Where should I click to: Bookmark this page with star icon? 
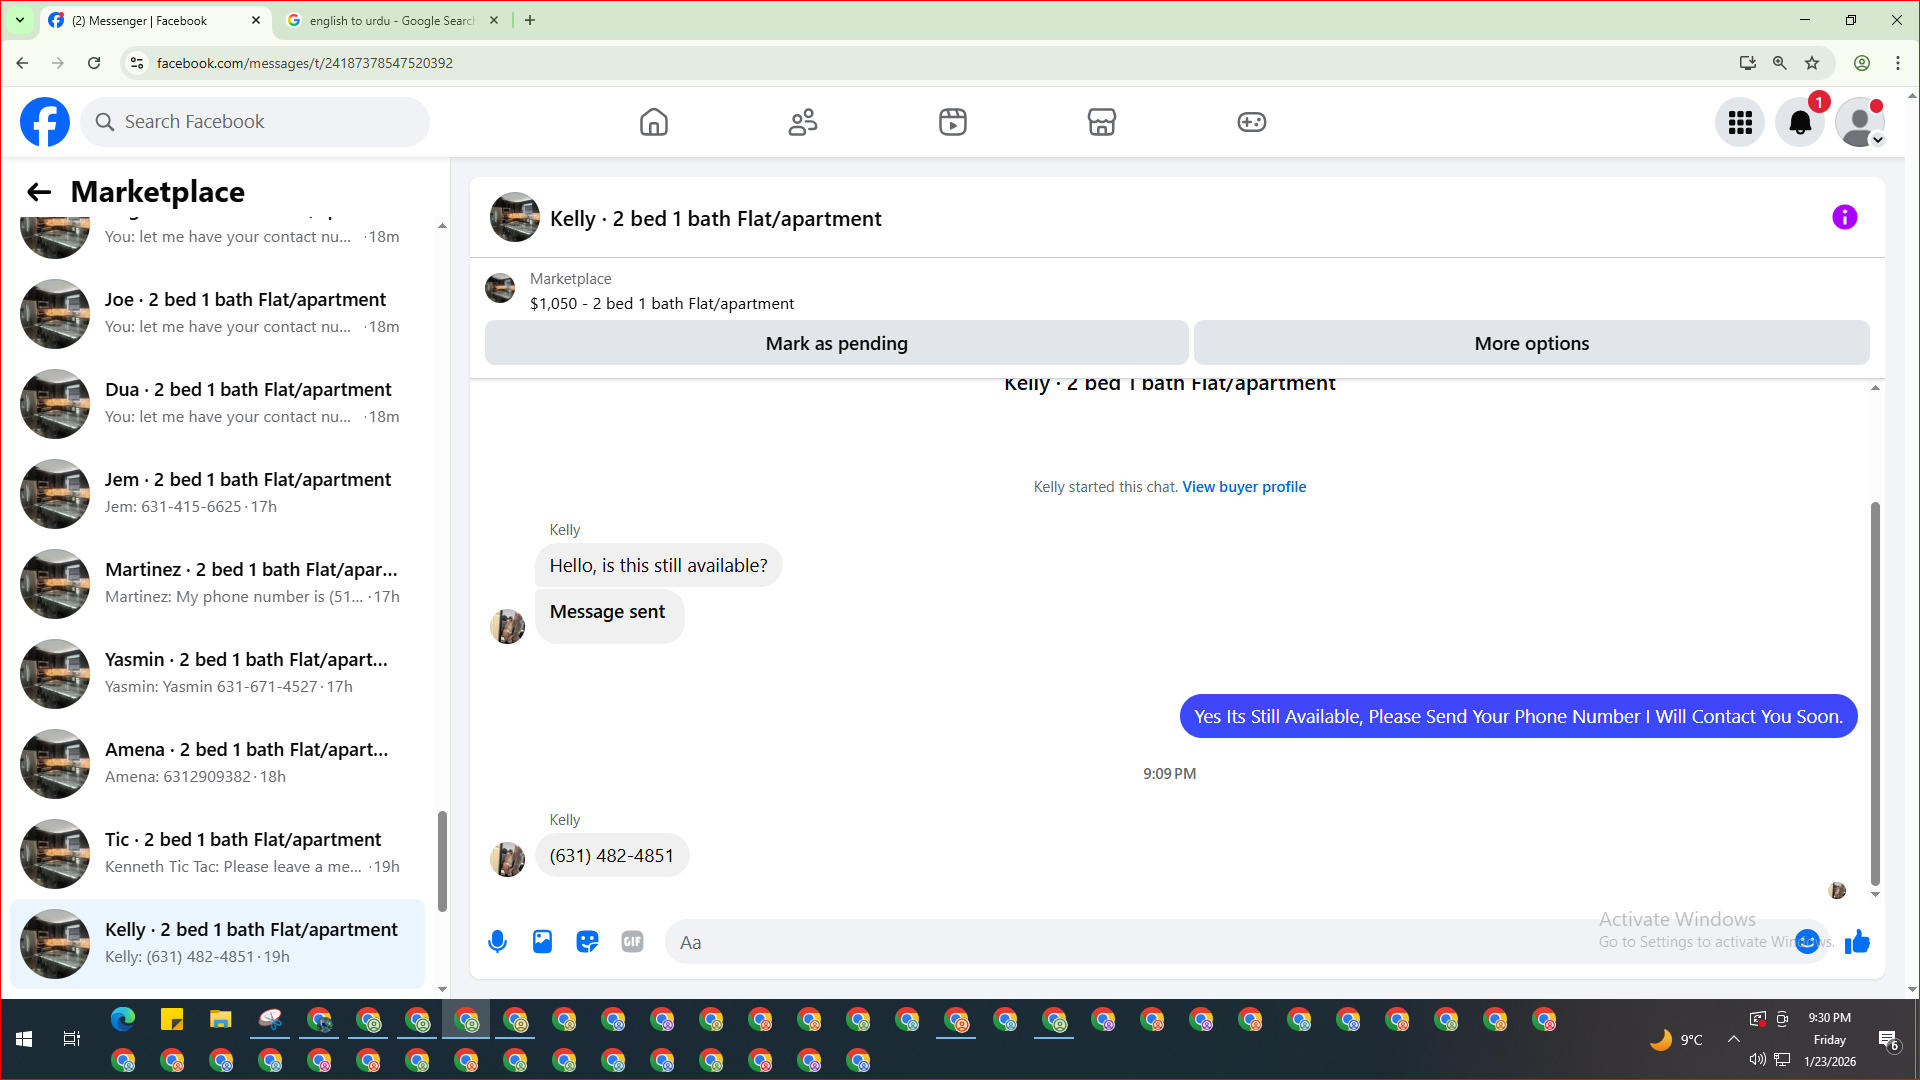pyautogui.click(x=1812, y=63)
